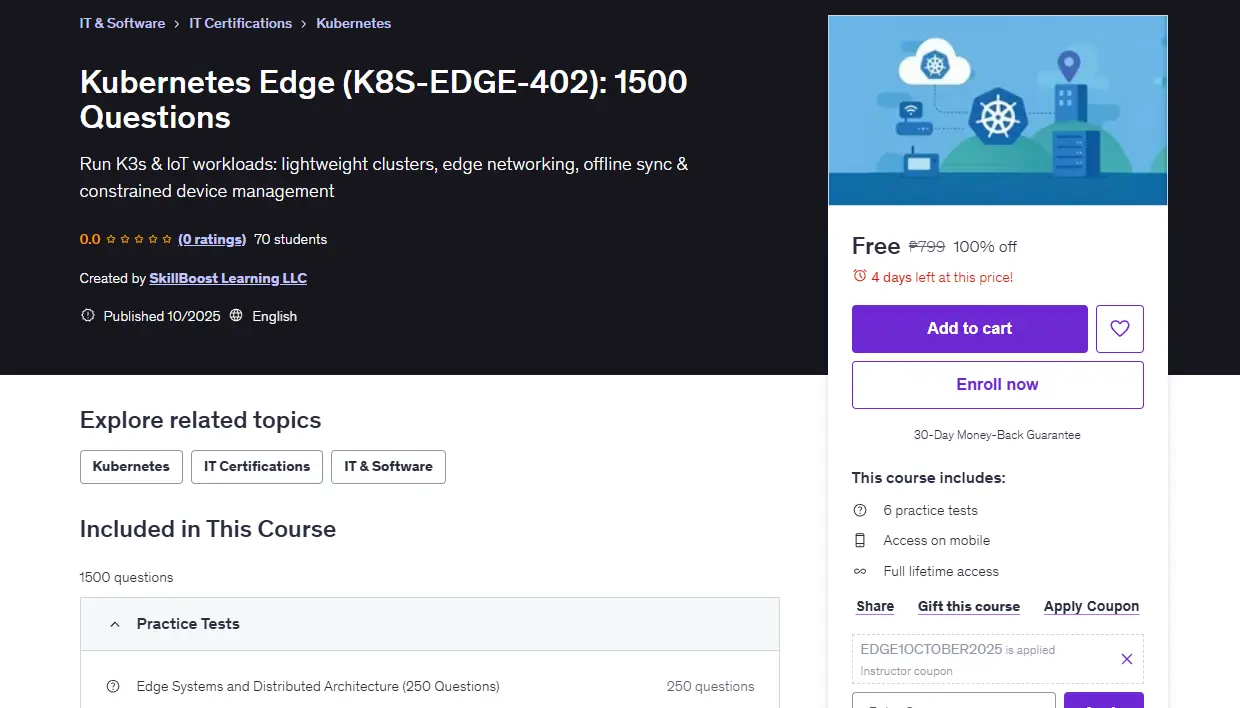Click the question icon beside Edge Systems test
Screen dimensions: 1240x708
tap(113, 686)
